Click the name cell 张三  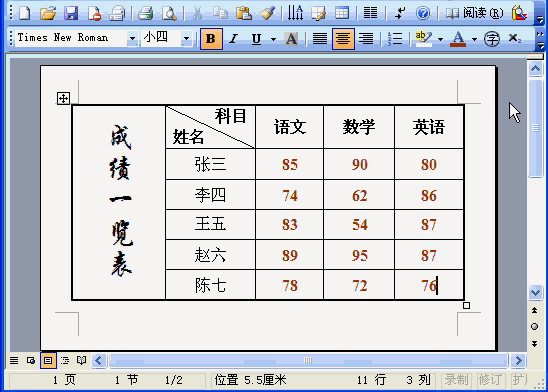pyautogui.click(x=210, y=164)
